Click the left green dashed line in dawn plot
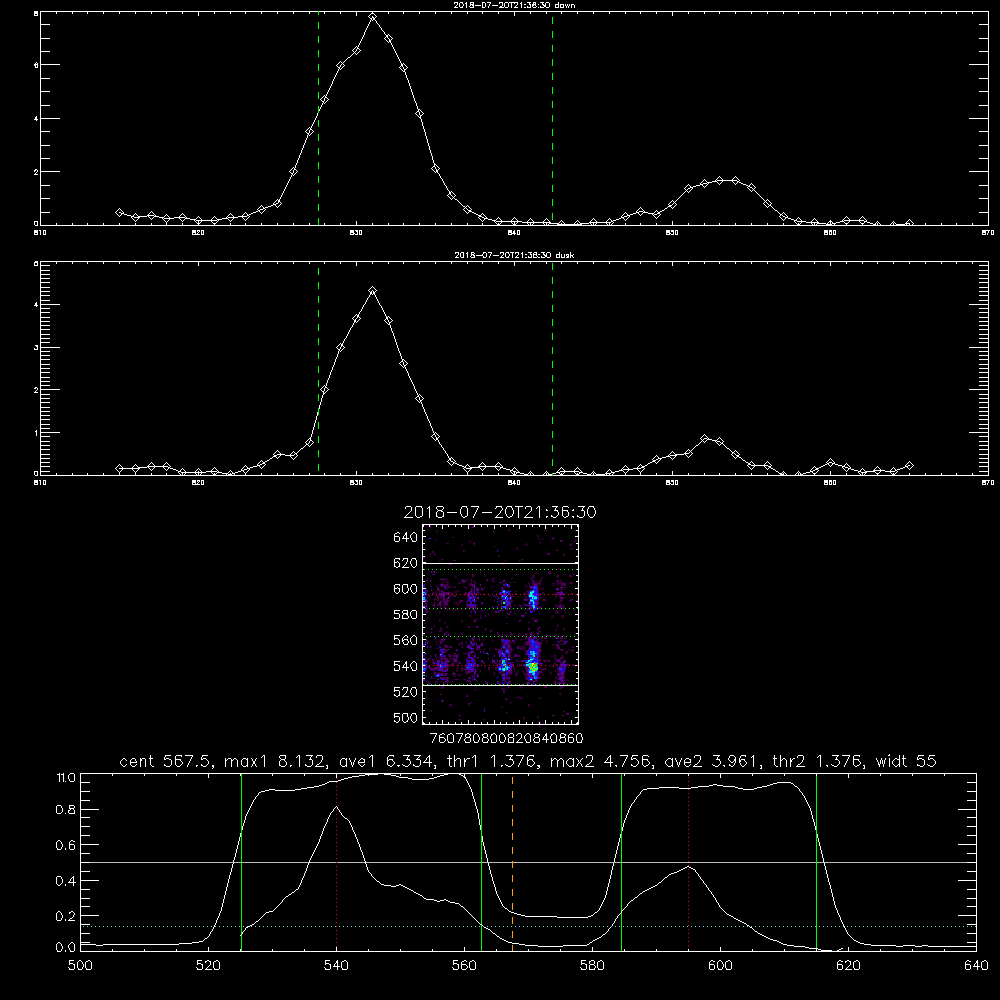Screen dimensions: 1000x1000 (x=318, y=119)
